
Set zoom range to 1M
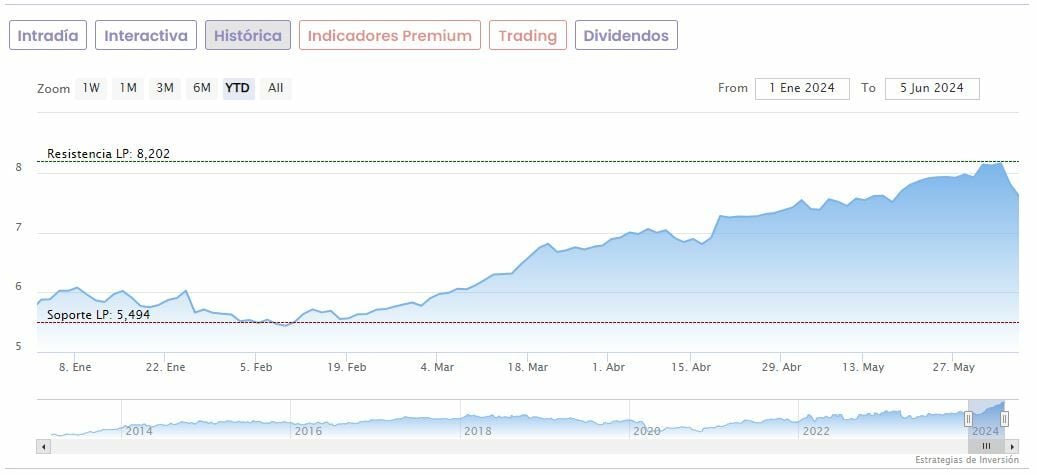(128, 88)
